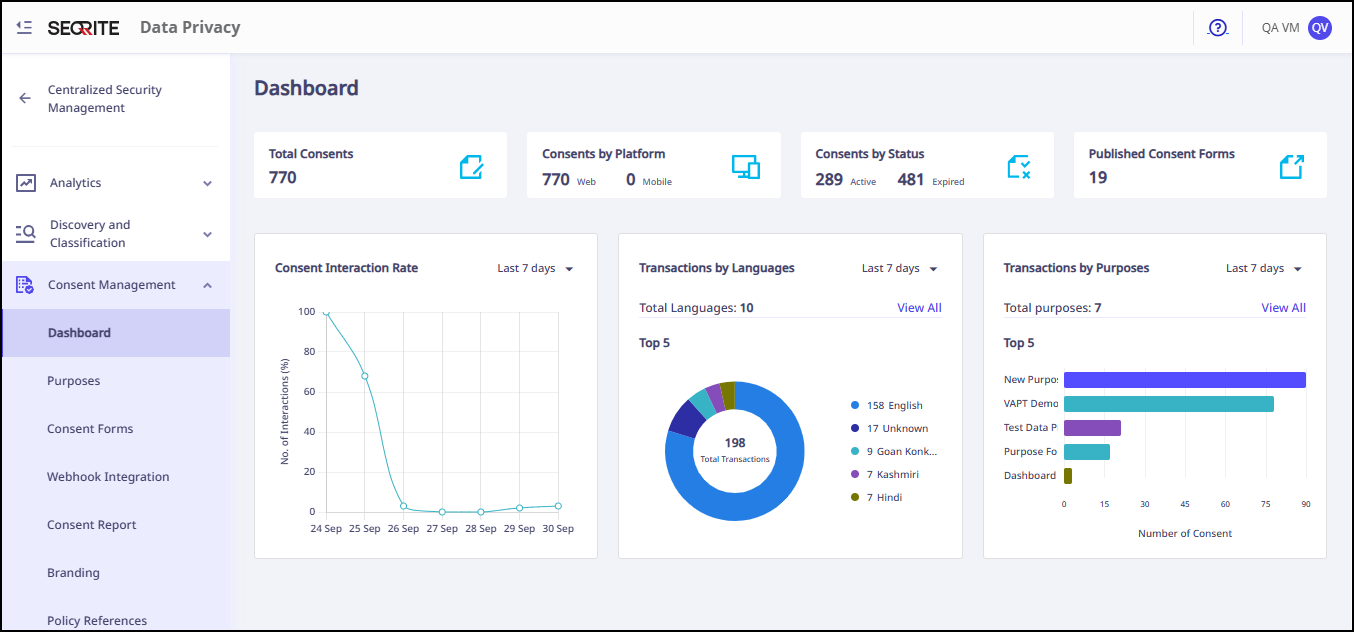This screenshot has width=1354, height=632.
Task: Click the QV user avatar
Action: coord(1320,28)
